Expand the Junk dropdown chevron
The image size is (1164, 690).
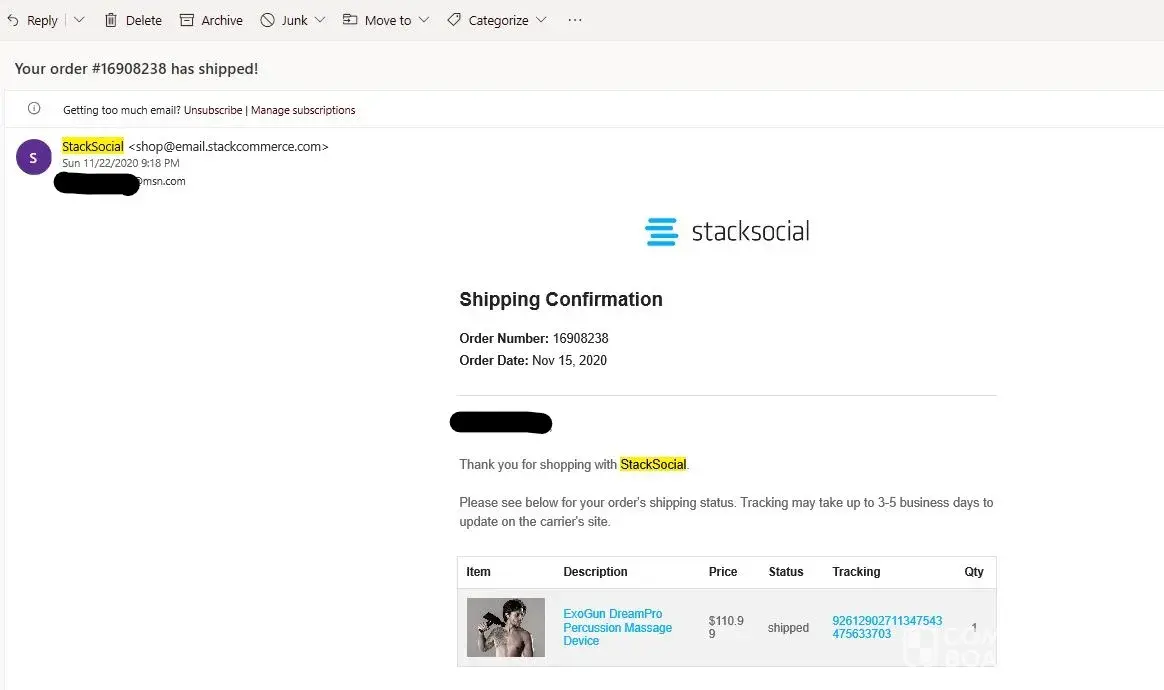tap(320, 20)
